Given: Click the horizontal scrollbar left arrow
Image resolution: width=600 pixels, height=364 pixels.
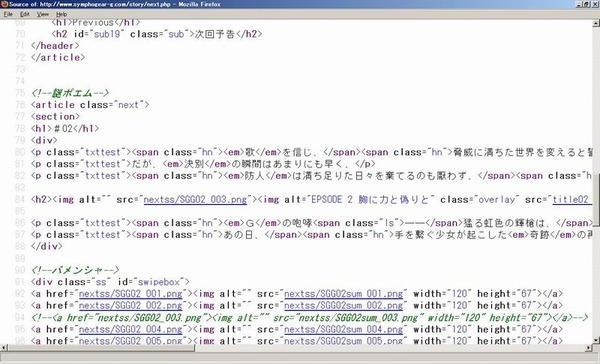Looking at the screenshot, I should pyautogui.click(x=4, y=348).
